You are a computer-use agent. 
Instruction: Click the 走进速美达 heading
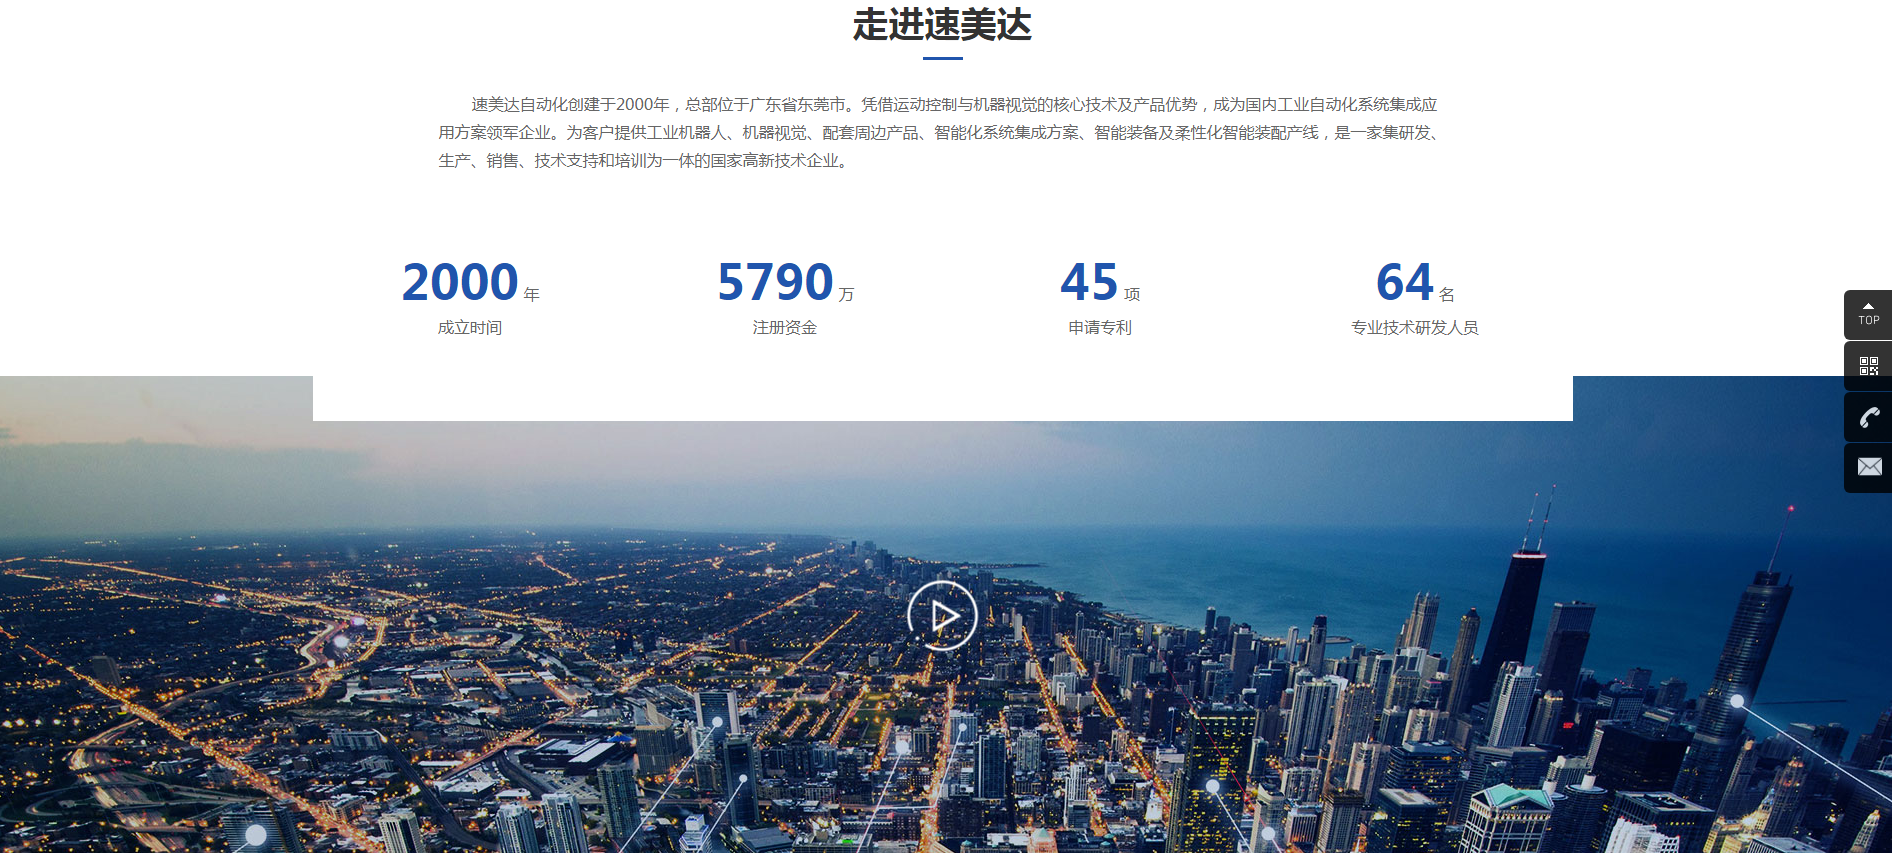pyautogui.click(x=942, y=25)
